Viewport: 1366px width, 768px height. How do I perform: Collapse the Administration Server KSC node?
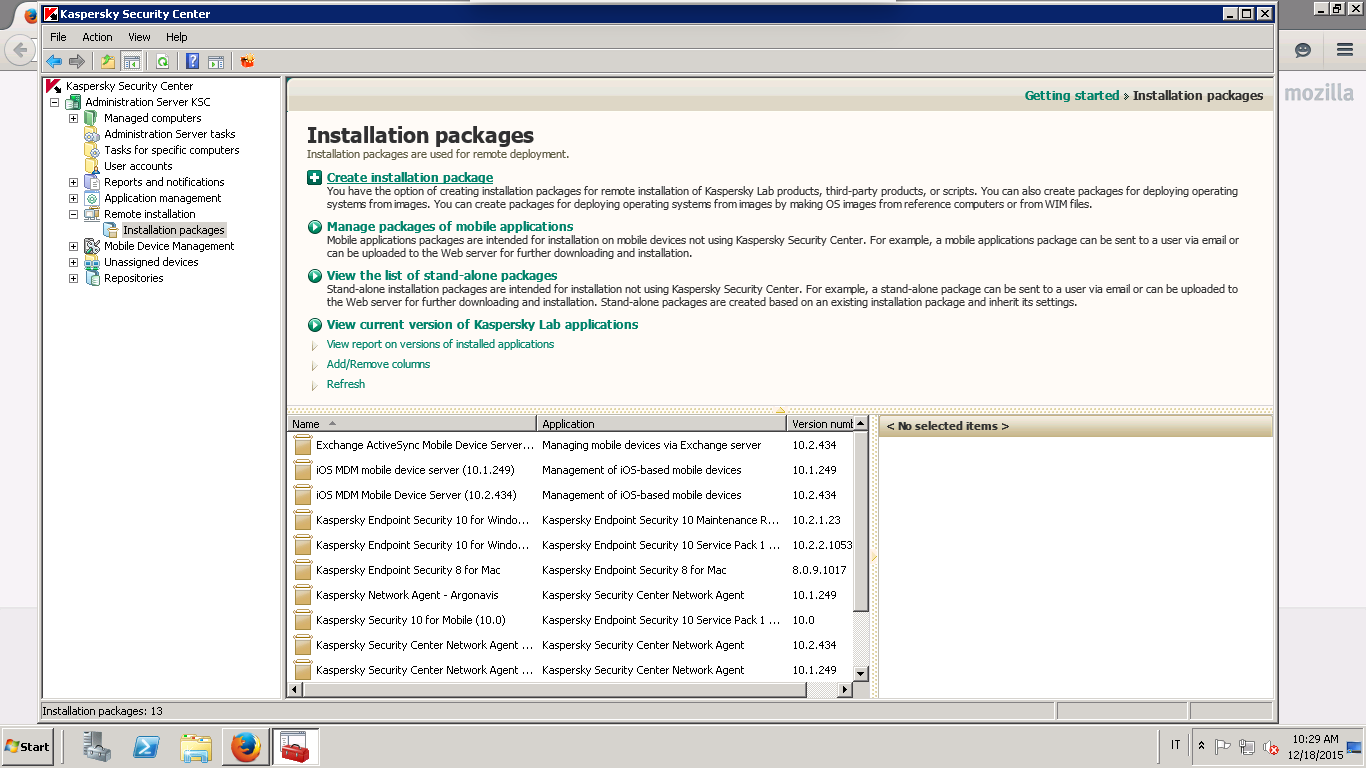coord(54,102)
